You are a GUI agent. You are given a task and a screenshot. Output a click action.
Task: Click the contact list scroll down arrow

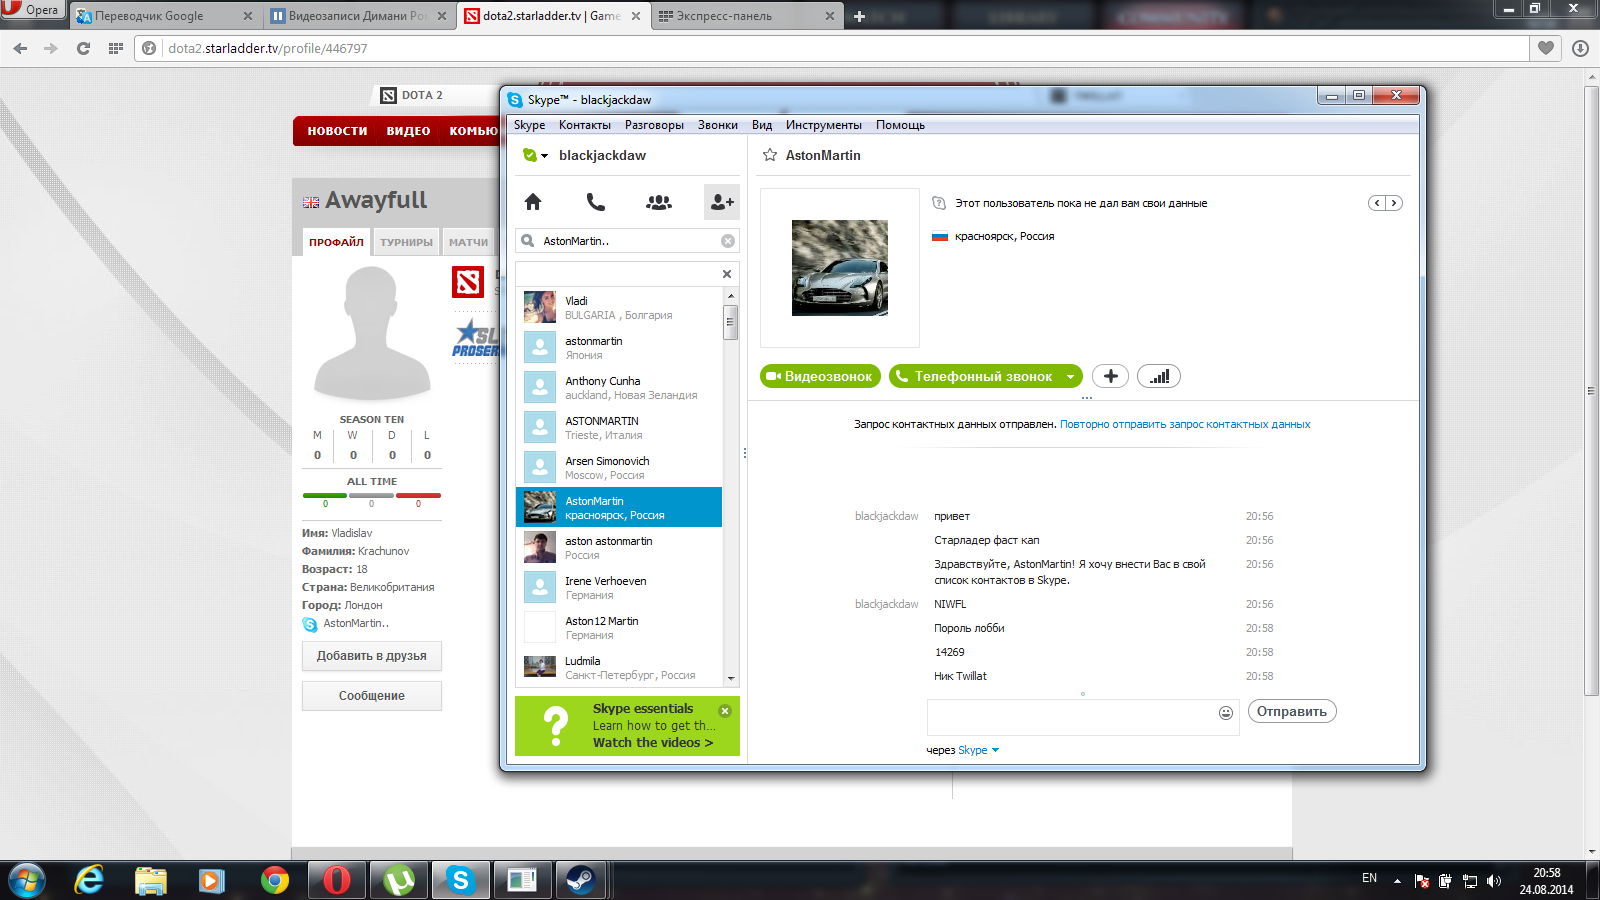click(731, 678)
